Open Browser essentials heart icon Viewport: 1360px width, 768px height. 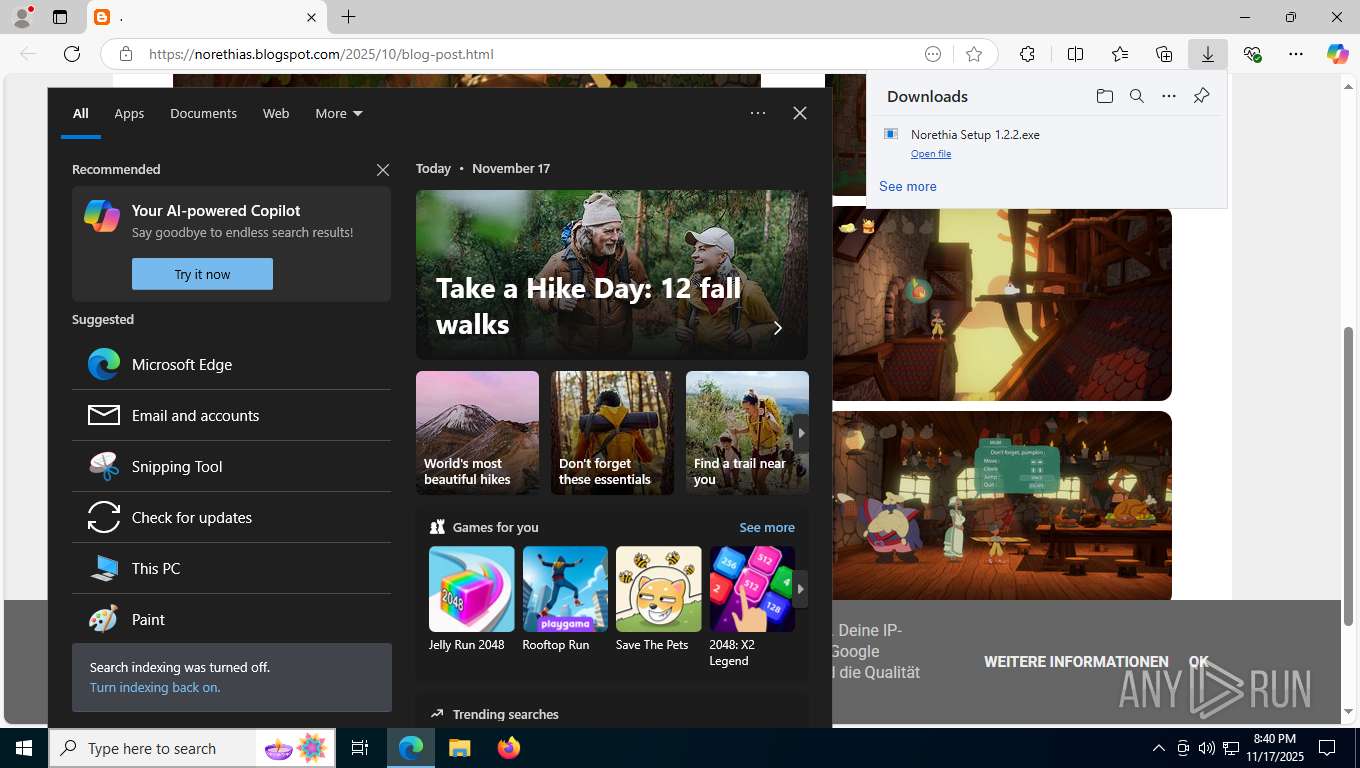pyautogui.click(x=1252, y=54)
